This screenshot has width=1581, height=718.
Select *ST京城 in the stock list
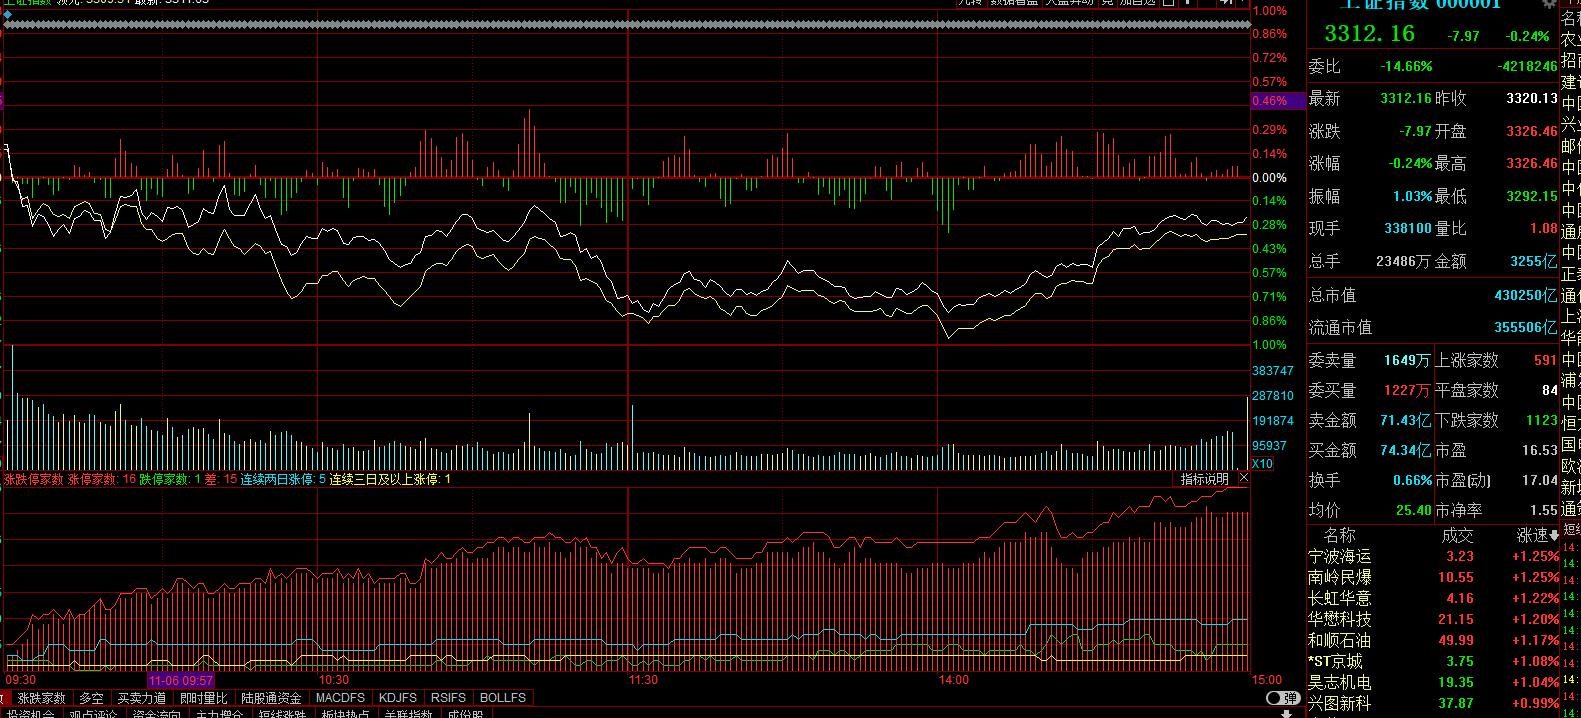click(x=1335, y=661)
